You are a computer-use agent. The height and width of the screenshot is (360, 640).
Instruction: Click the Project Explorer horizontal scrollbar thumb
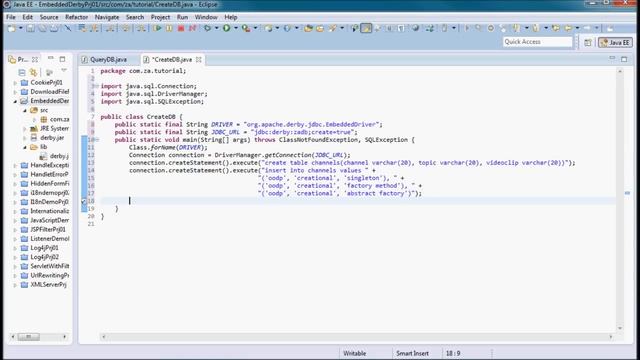[28, 337]
